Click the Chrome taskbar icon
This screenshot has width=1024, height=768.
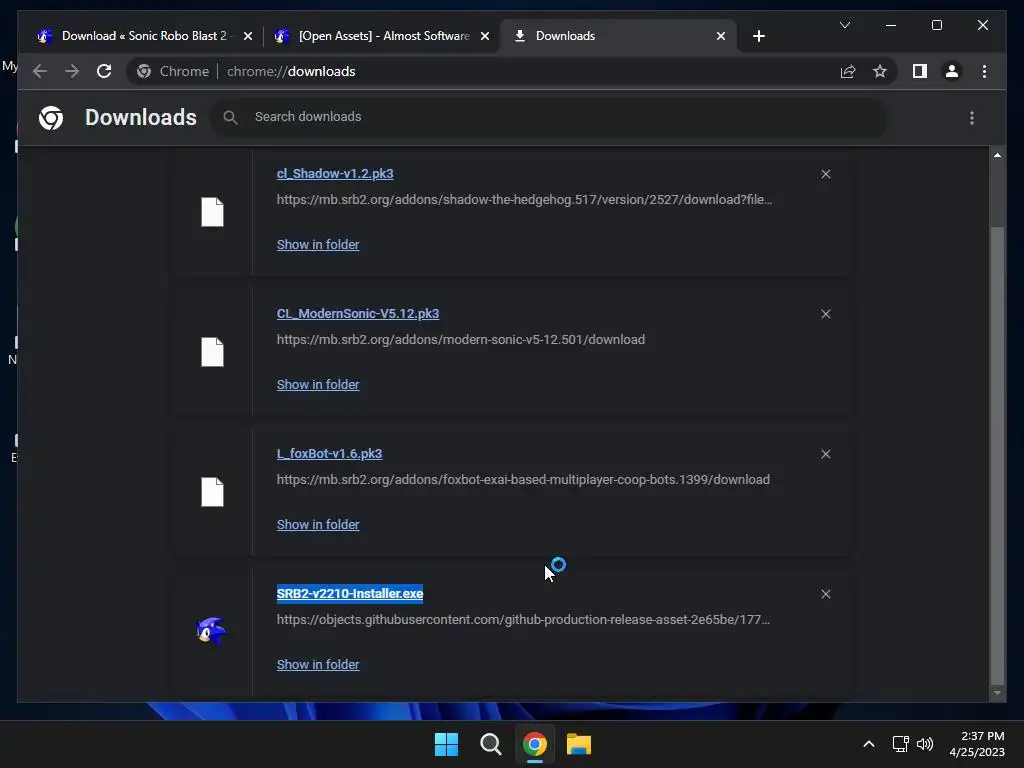tap(535, 744)
